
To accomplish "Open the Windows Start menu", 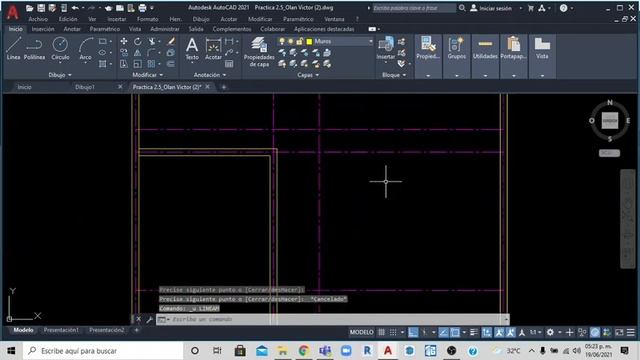I will click(x=11, y=351).
